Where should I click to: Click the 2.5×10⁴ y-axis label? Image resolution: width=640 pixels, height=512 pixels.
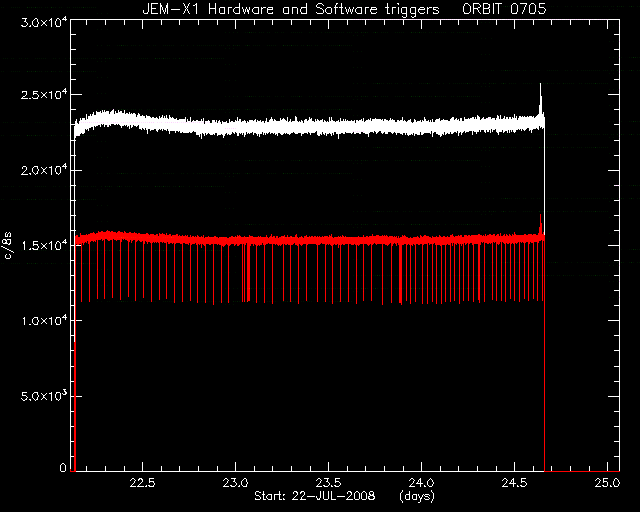pos(44,95)
